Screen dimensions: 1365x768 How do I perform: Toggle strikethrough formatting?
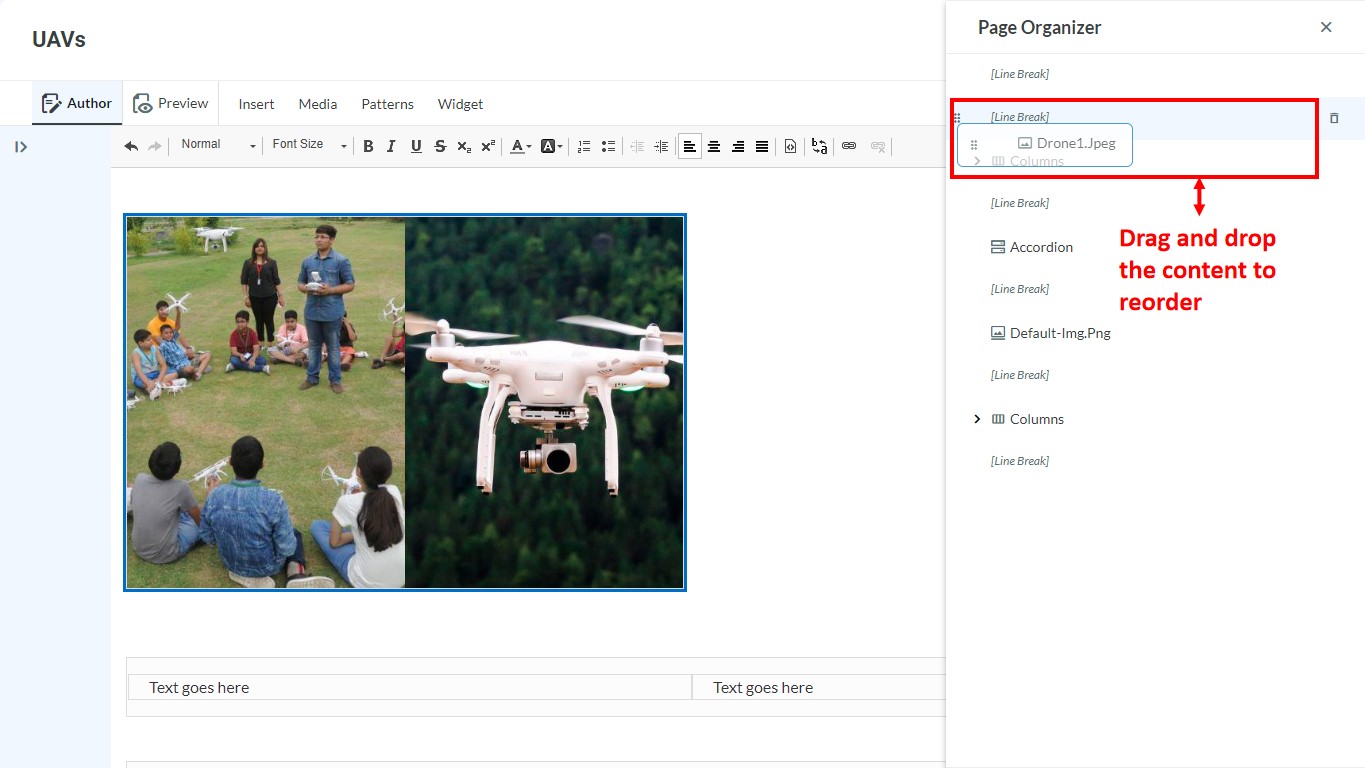(440, 146)
